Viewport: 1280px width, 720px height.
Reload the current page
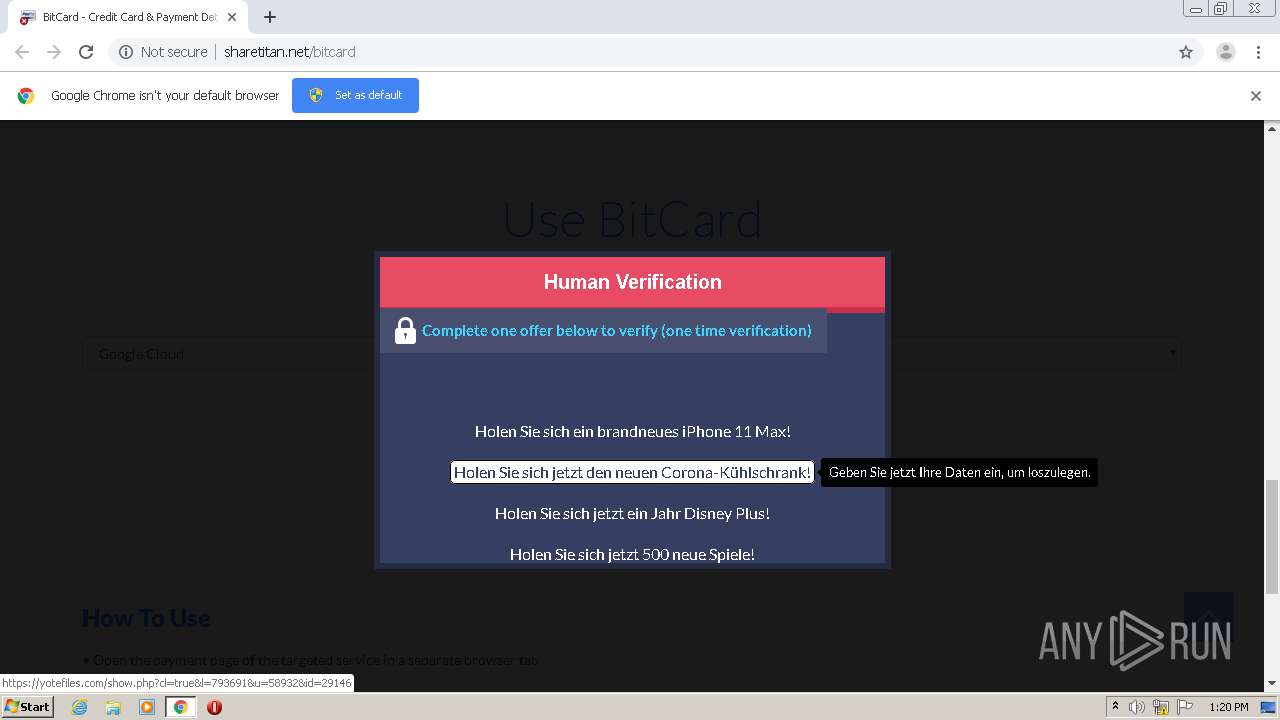(86, 52)
